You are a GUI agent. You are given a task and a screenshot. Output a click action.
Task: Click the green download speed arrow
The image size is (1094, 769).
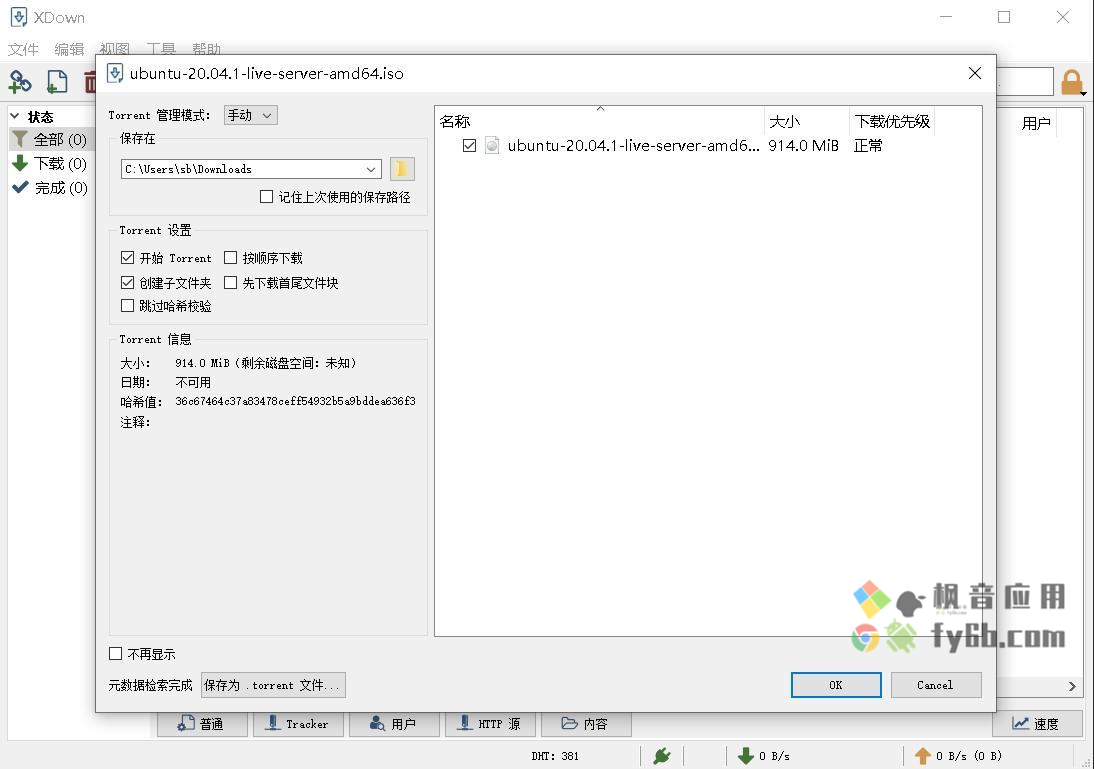coord(745,755)
